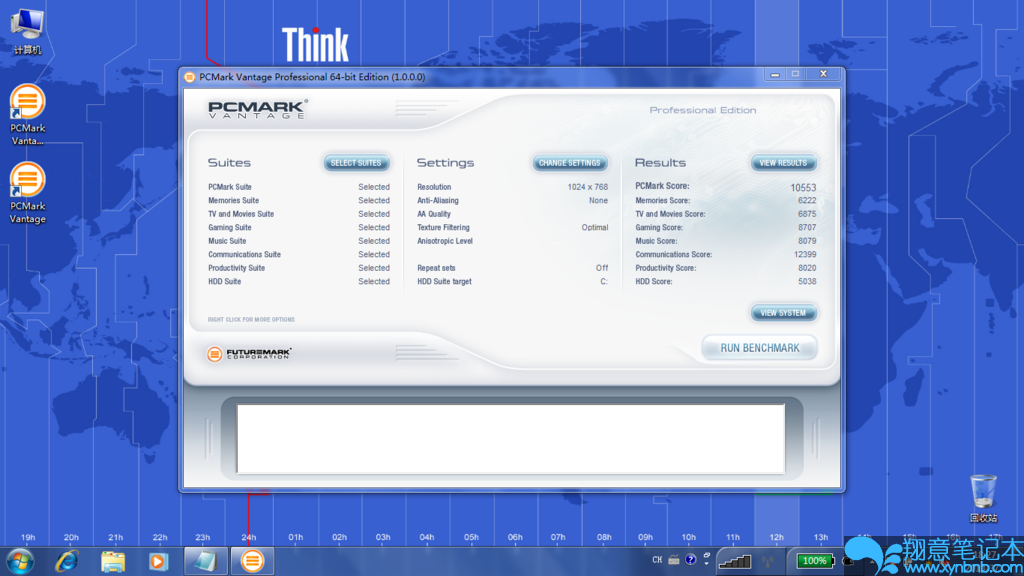Open Windows Explorer folder in taskbar

pyautogui.click(x=113, y=561)
